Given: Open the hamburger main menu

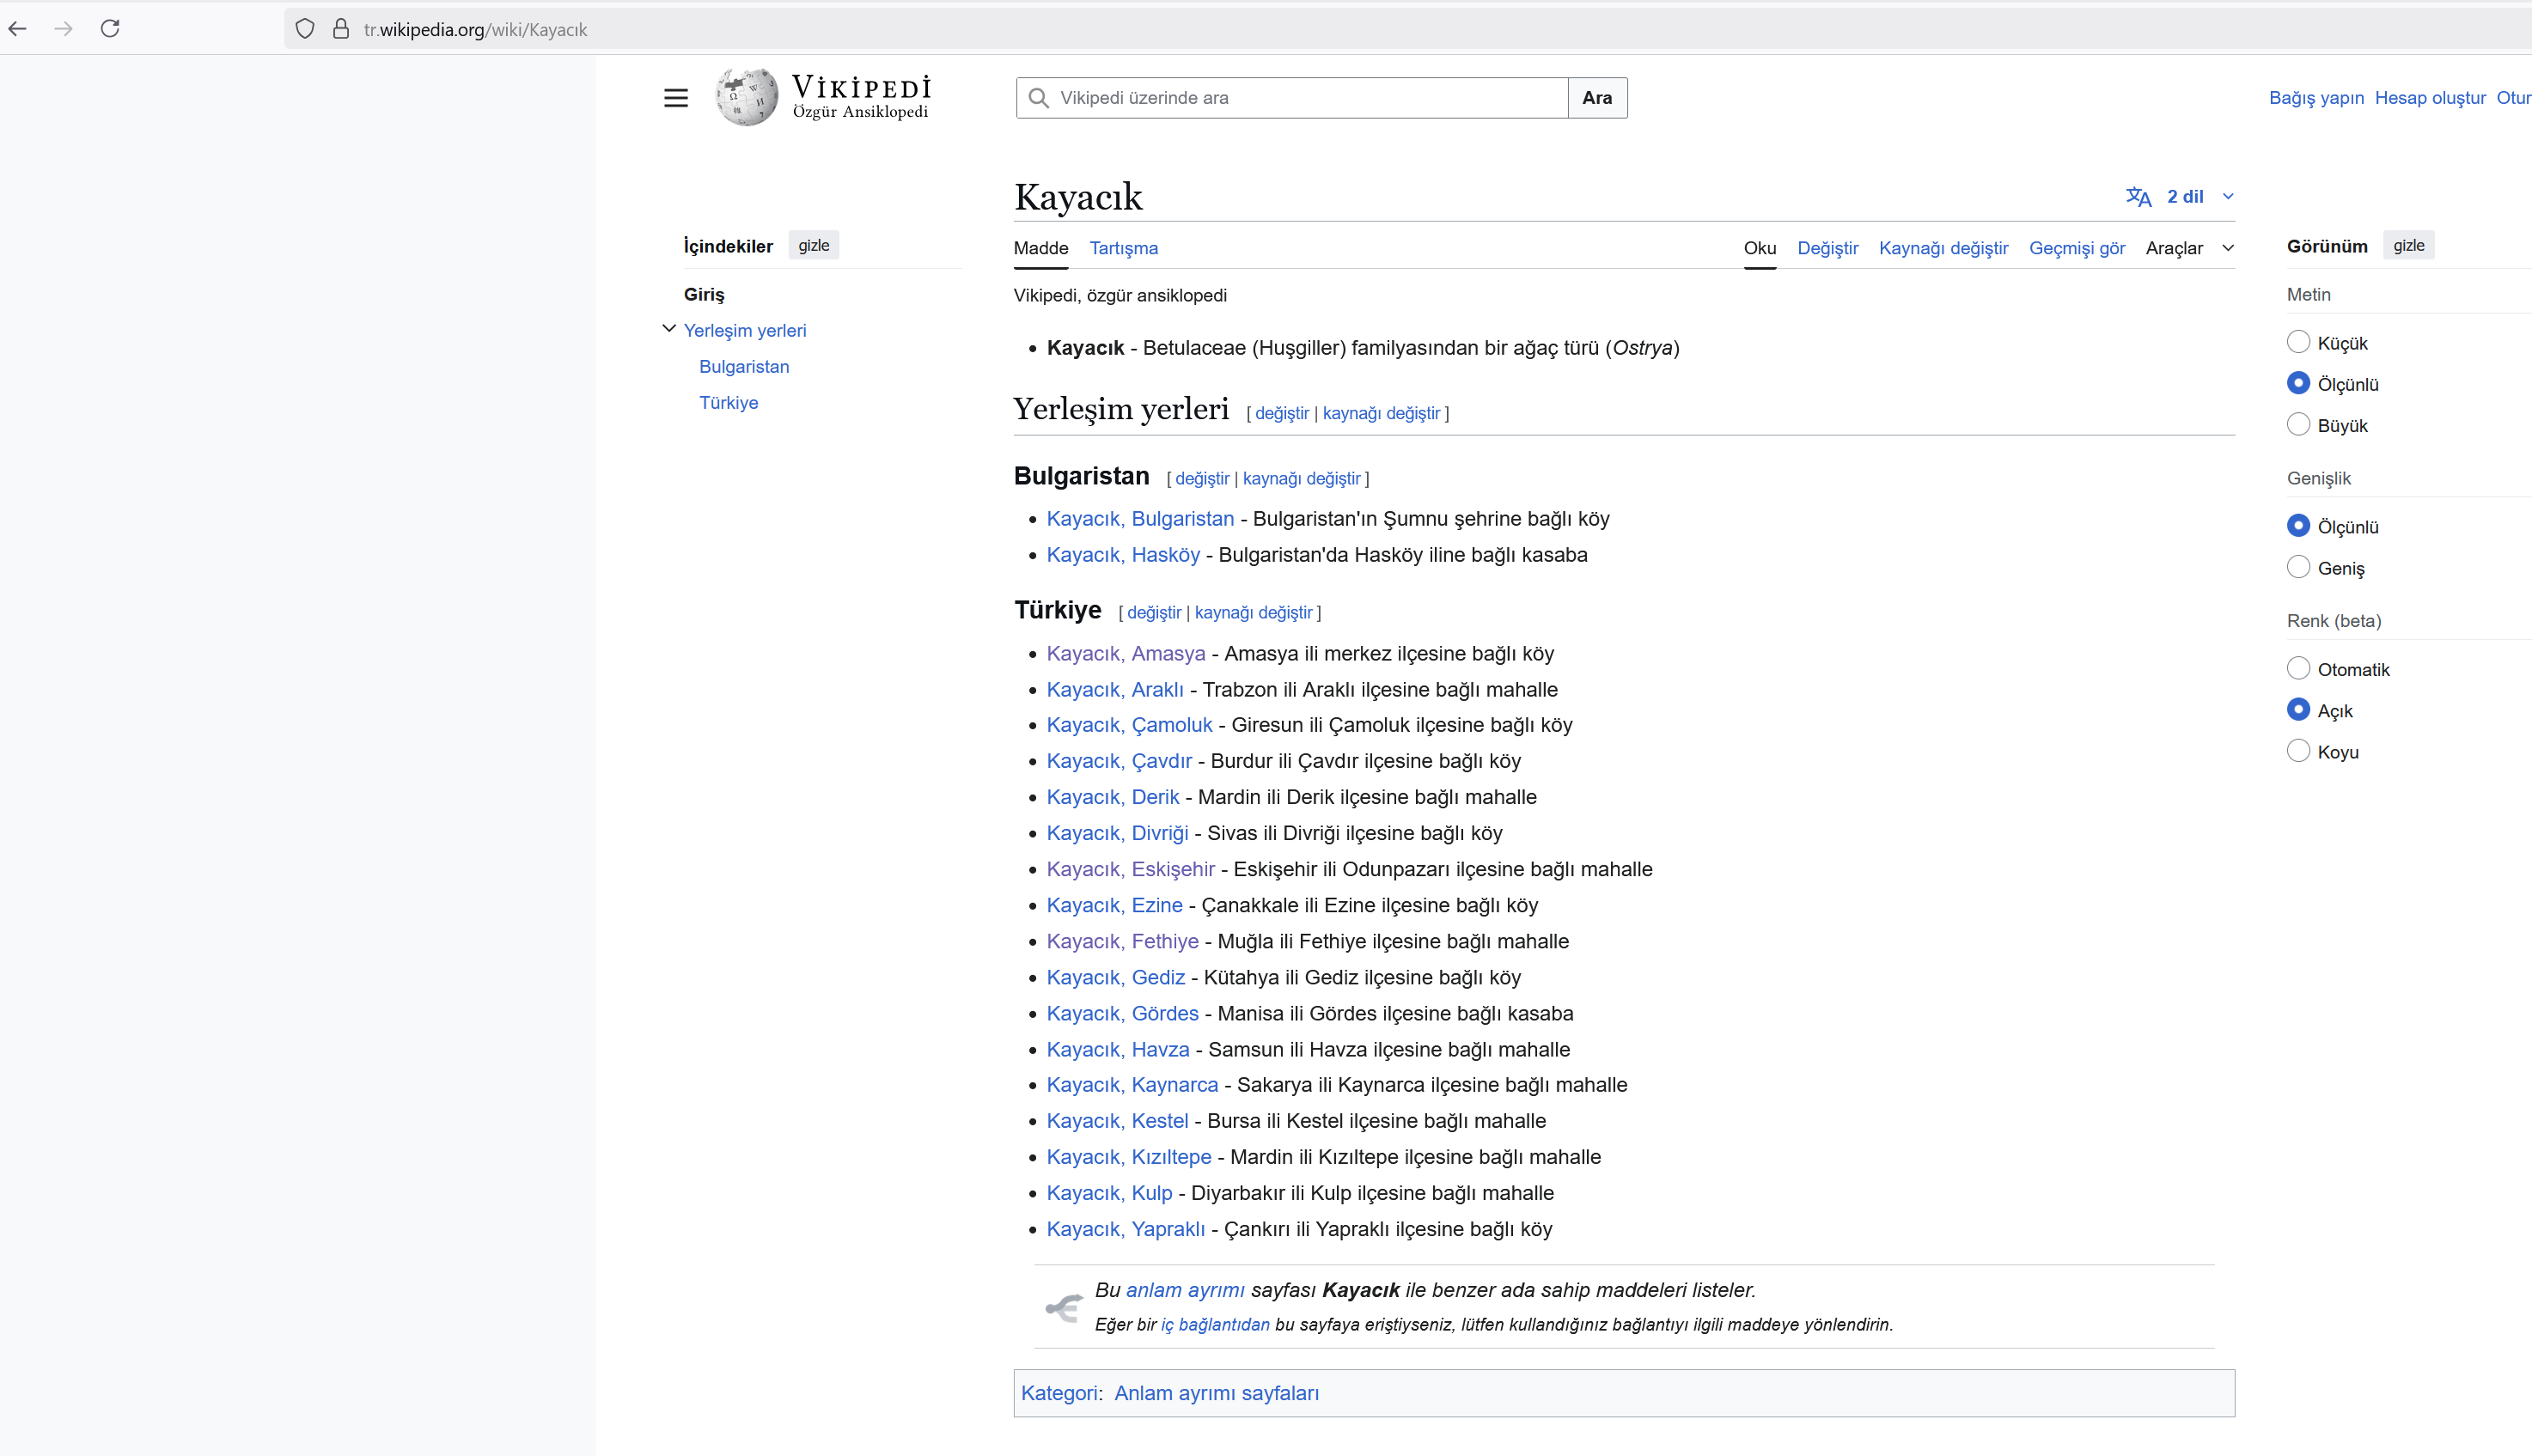Looking at the screenshot, I should tap(676, 98).
